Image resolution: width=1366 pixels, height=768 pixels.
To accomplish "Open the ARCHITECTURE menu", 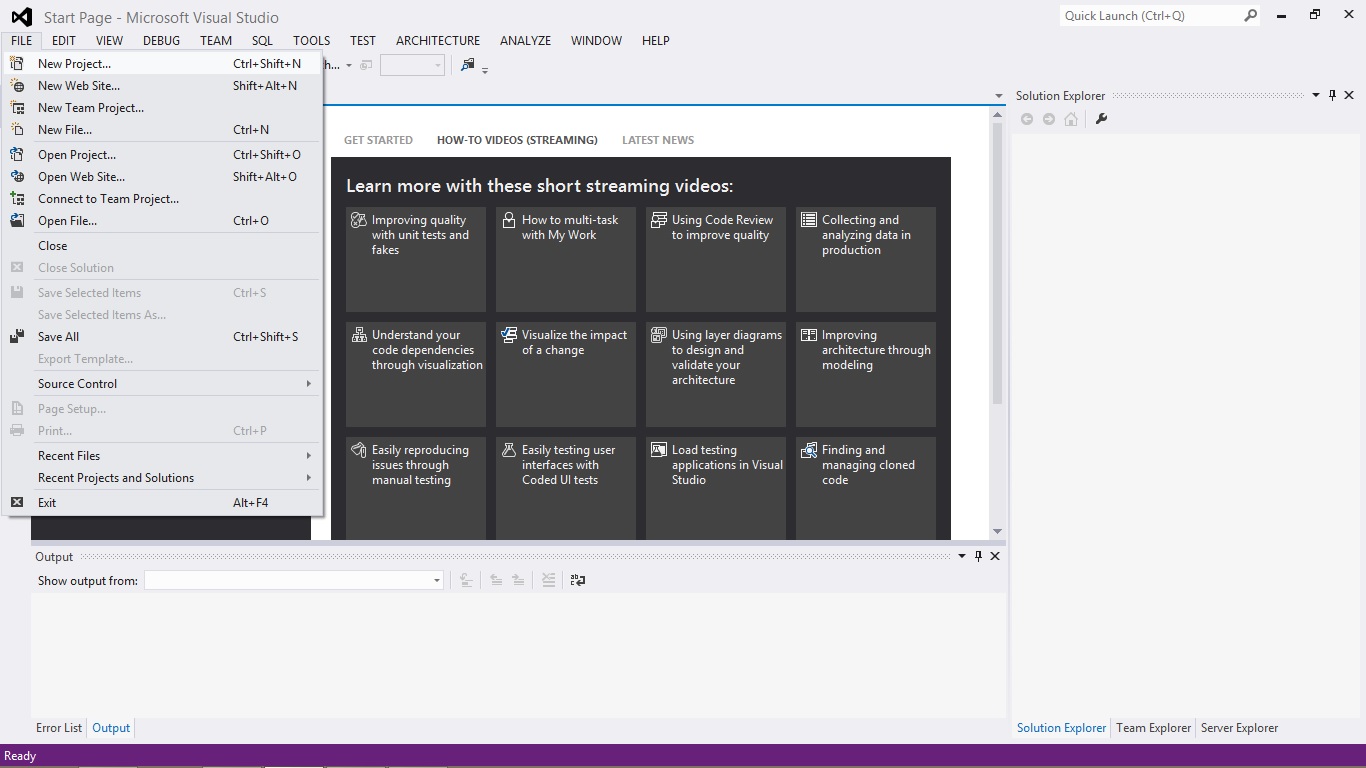I will coord(438,40).
